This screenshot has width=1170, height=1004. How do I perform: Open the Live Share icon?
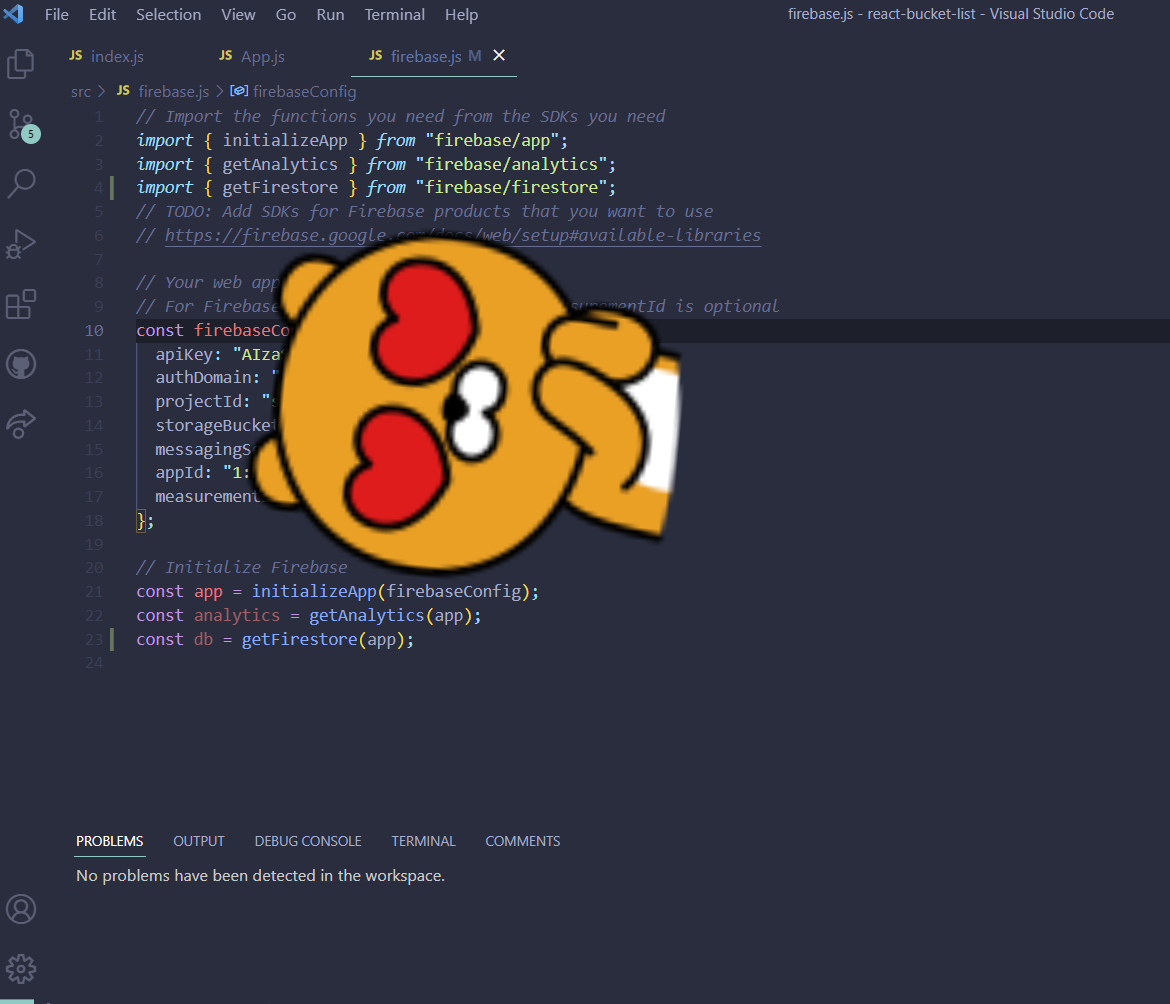21,424
